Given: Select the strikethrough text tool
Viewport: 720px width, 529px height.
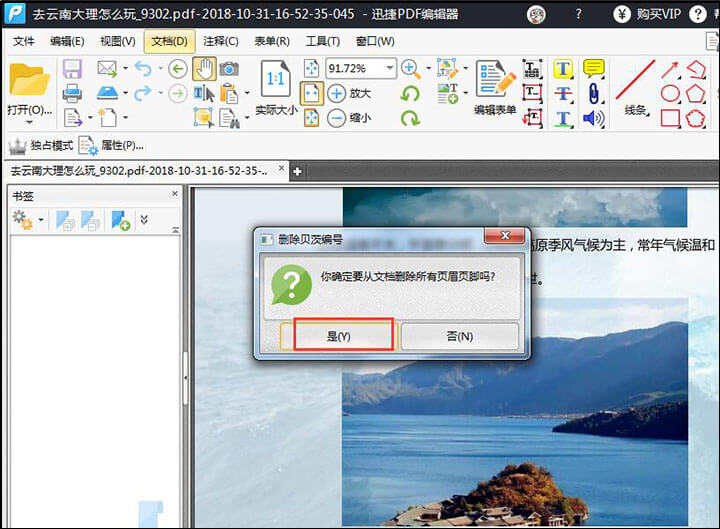Looking at the screenshot, I should (563, 93).
